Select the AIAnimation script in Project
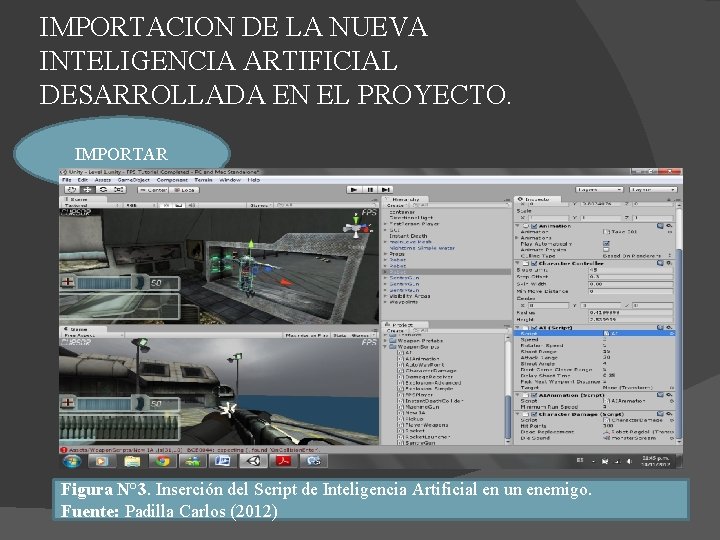 pyautogui.click(x=419, y=359)
